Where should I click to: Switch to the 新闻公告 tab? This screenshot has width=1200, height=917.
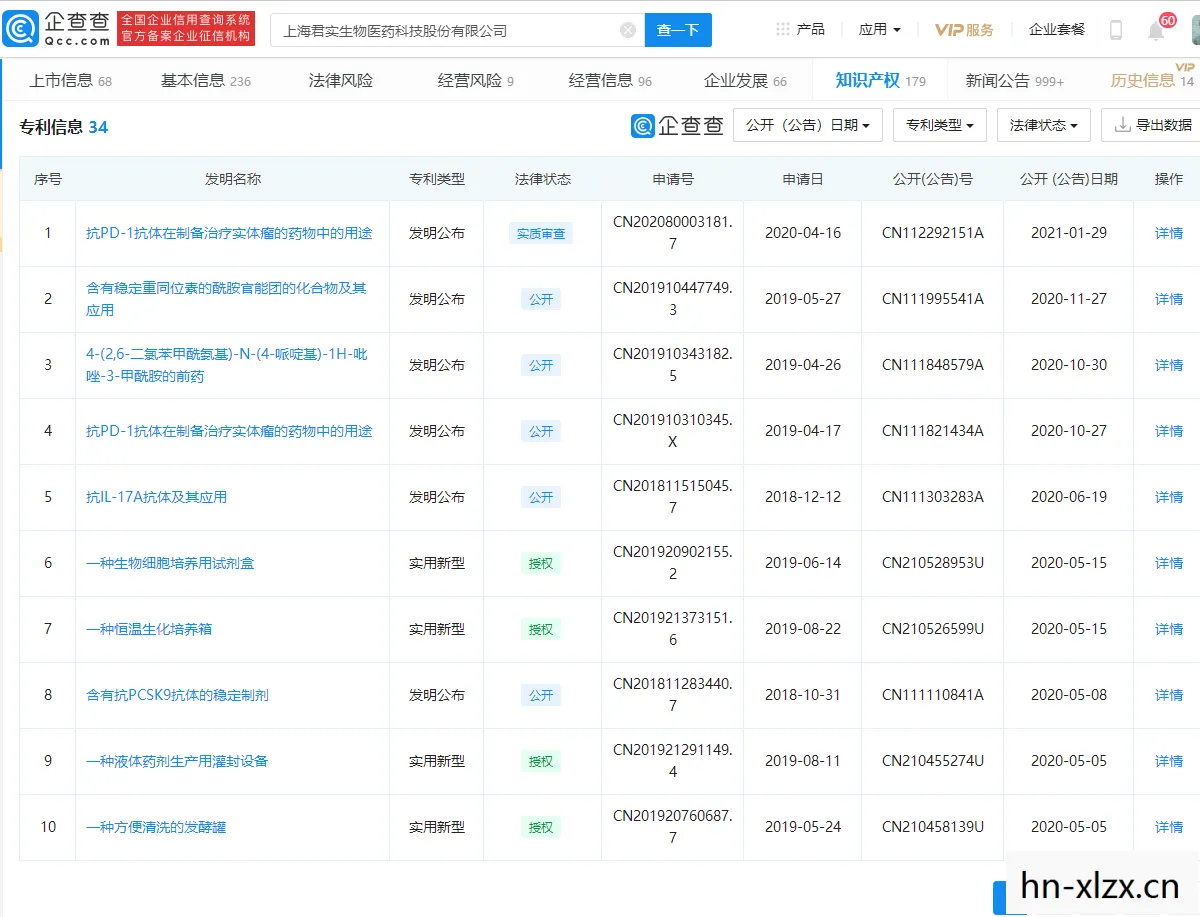(x=1015, y=80)
